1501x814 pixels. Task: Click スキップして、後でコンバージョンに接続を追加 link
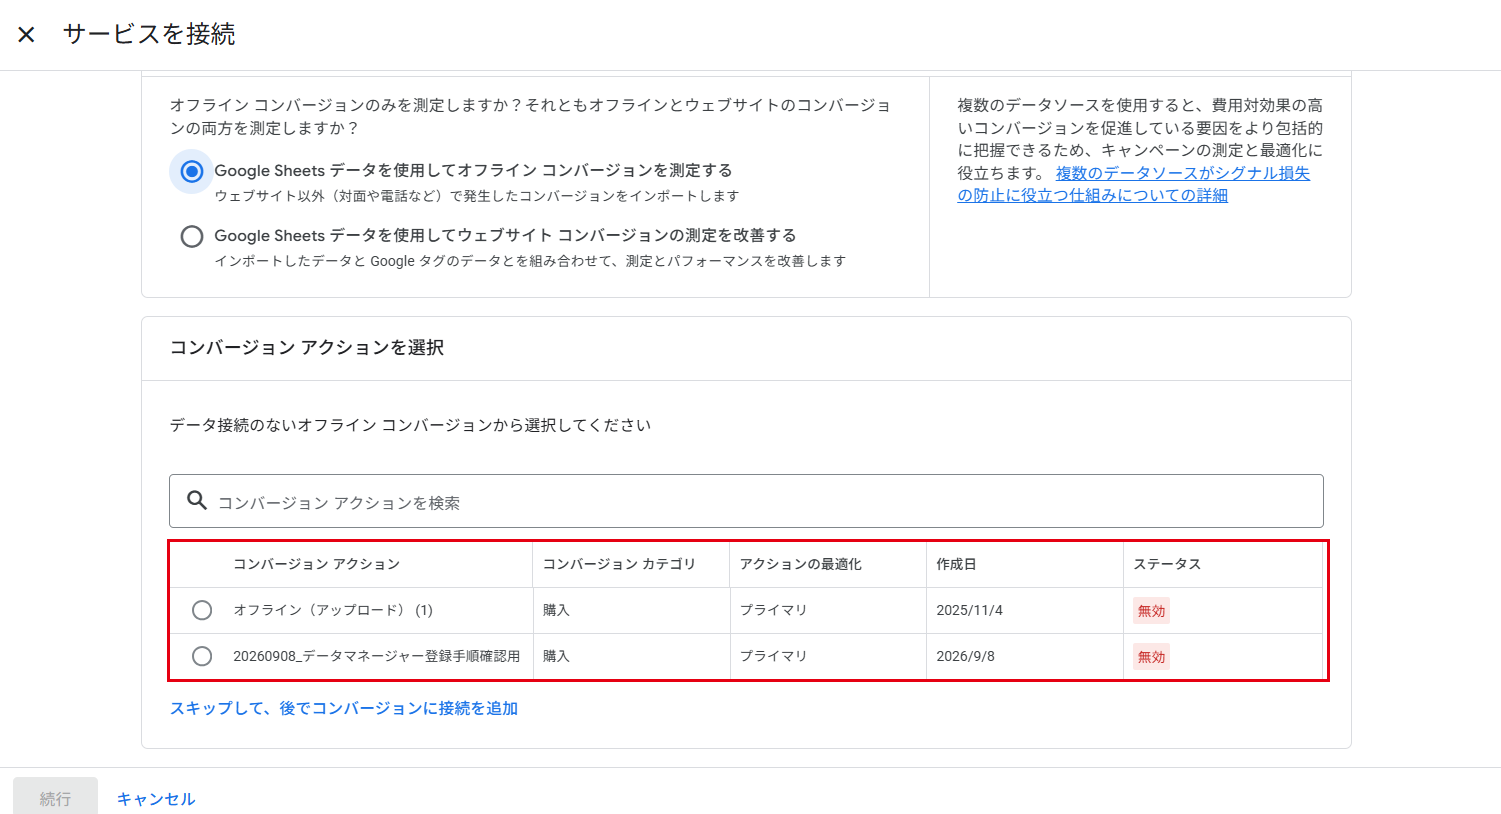(344, 708)
